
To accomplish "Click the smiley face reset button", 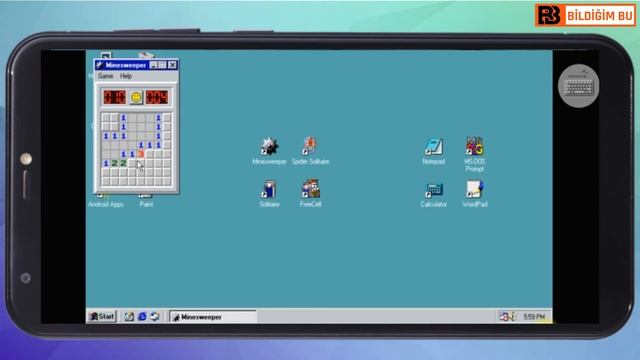I will click(x=136, y=97).
